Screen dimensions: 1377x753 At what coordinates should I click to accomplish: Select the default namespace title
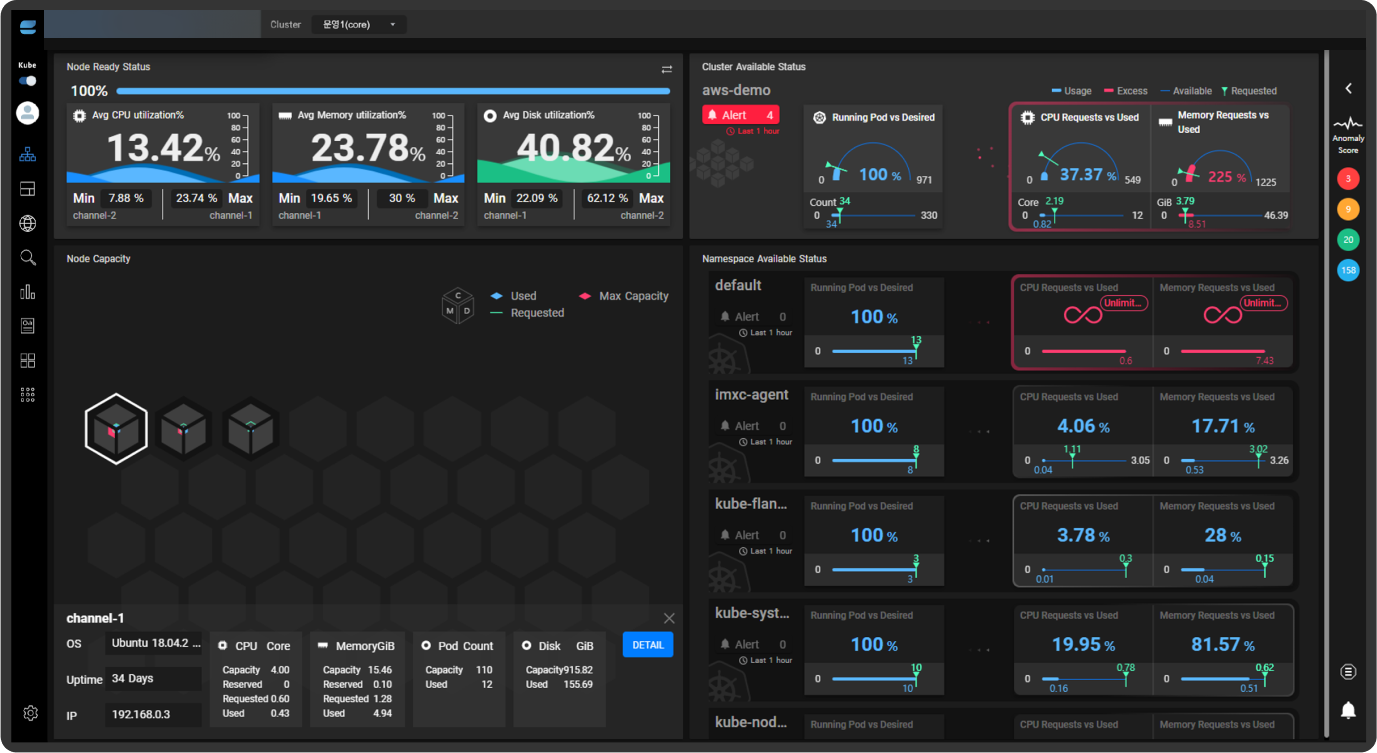pos(738,286)
